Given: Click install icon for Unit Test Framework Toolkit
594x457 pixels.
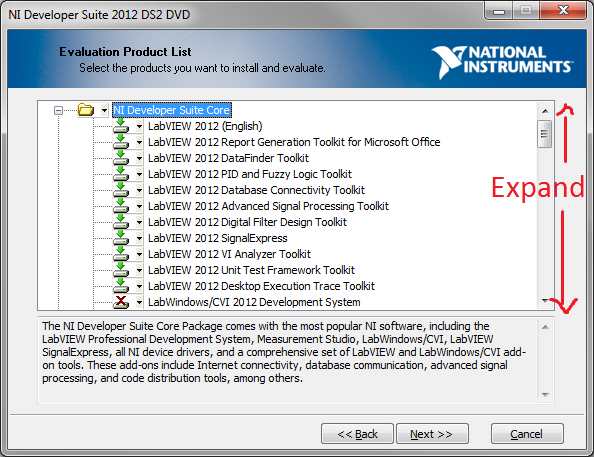Looking at the screenshot, I should point(121,269).
